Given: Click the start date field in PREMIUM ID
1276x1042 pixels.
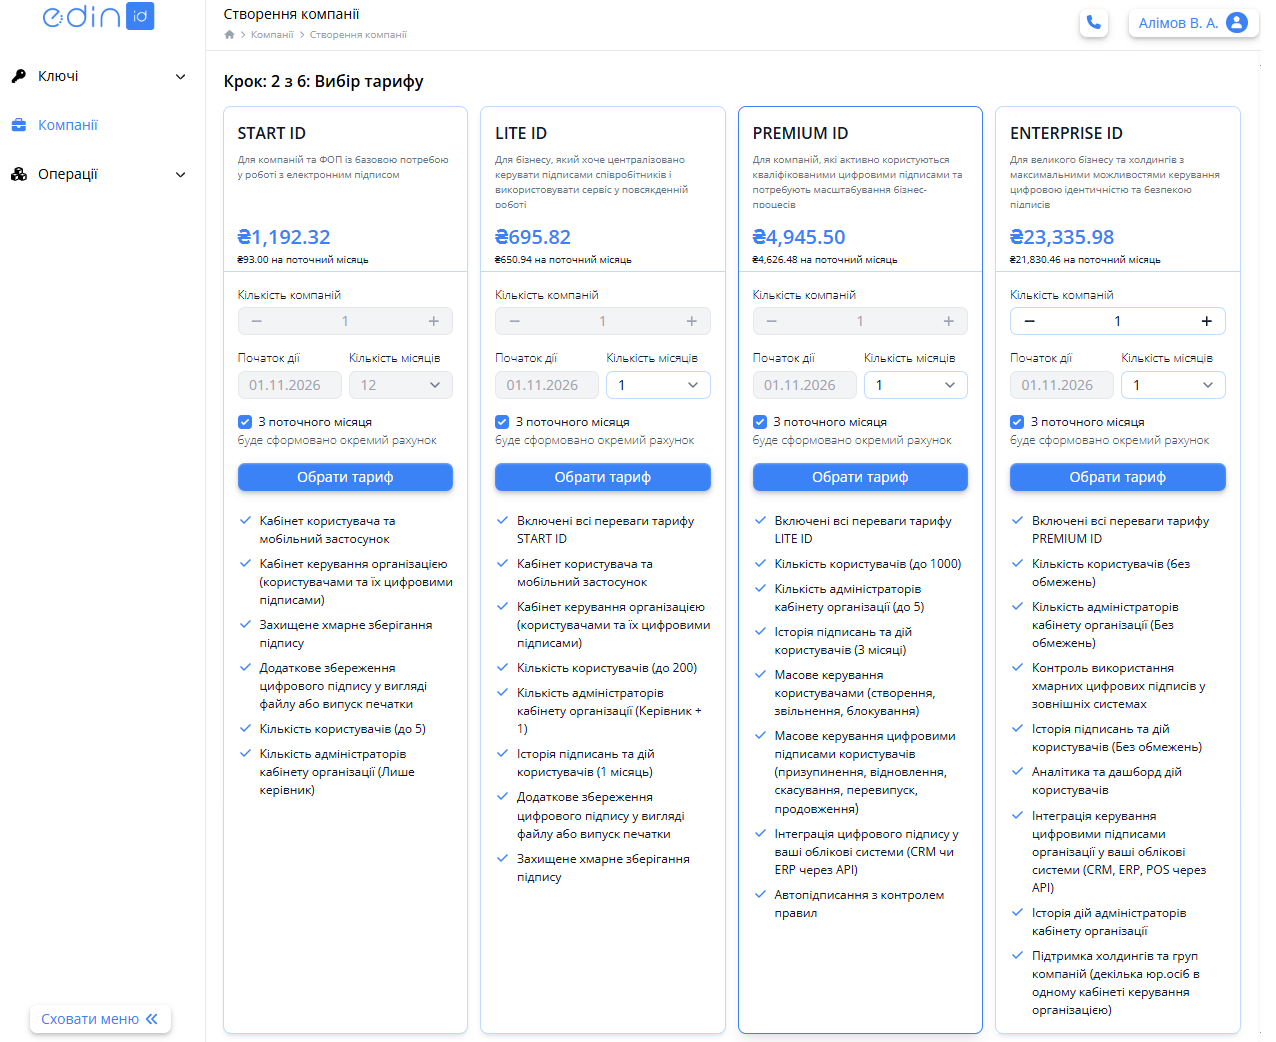Looking at the screenshot, I should 805,385.
